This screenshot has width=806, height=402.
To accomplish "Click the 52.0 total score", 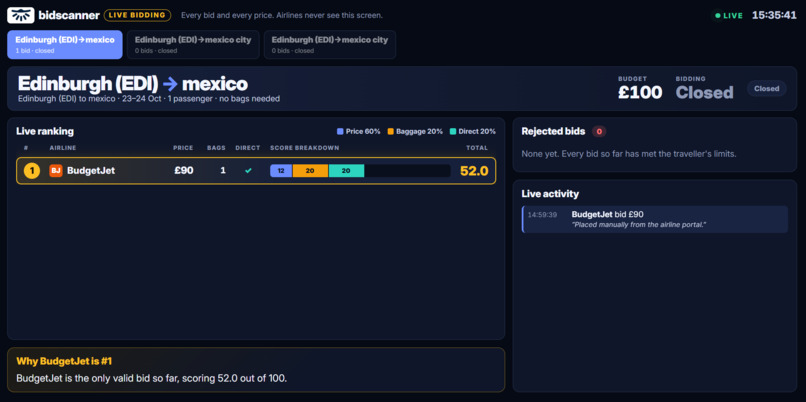I will point(474,171).
